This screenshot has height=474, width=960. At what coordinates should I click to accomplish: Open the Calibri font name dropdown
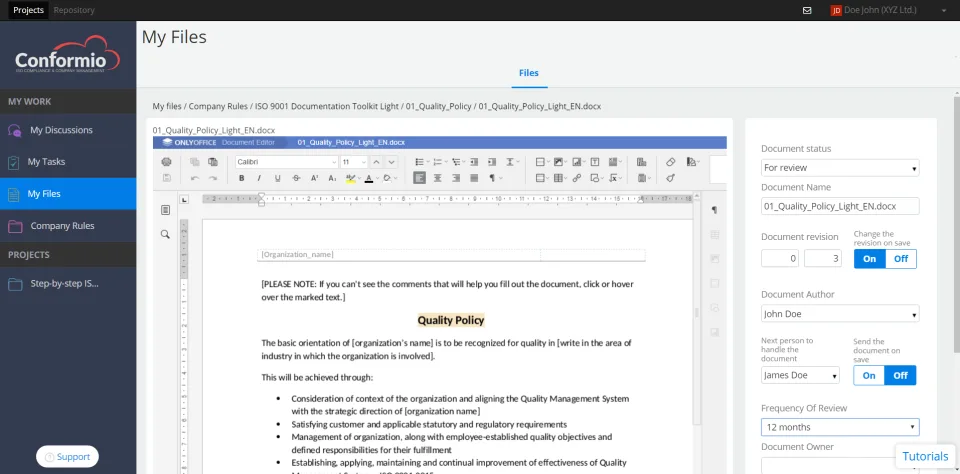click(287, 162)
